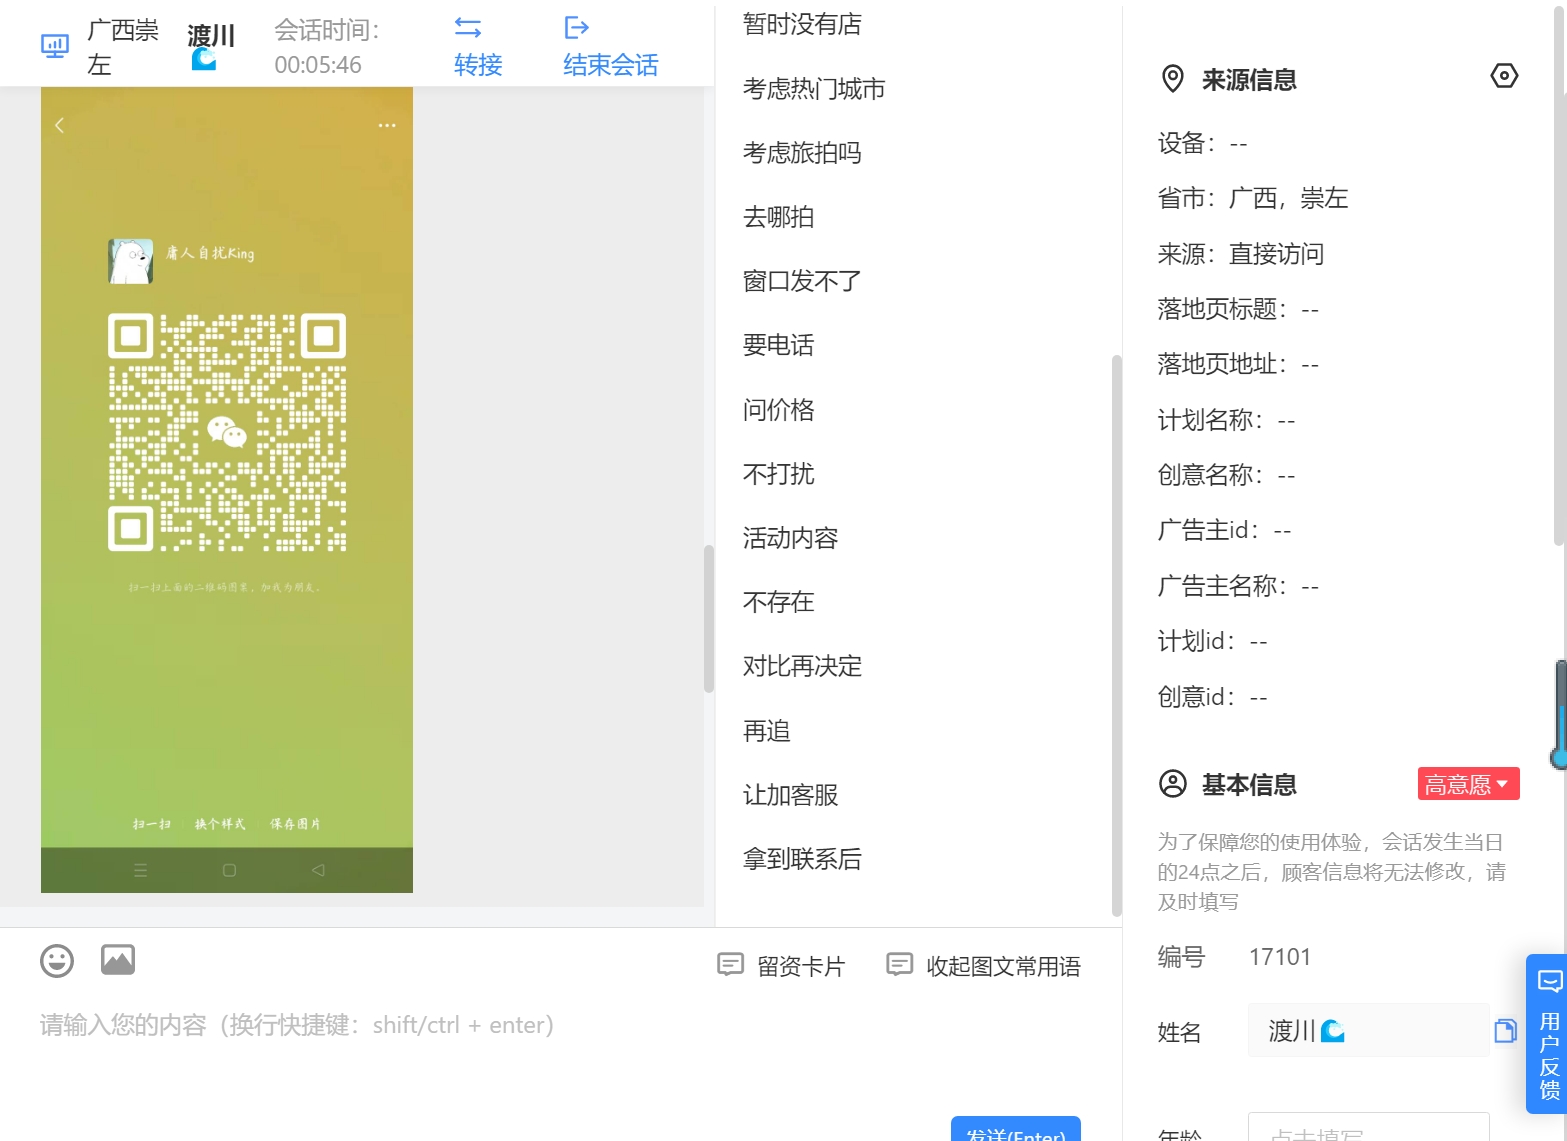Click 扫一扫 in the QR image
Screen dimensions: 1567x1141
click(152, 824)
